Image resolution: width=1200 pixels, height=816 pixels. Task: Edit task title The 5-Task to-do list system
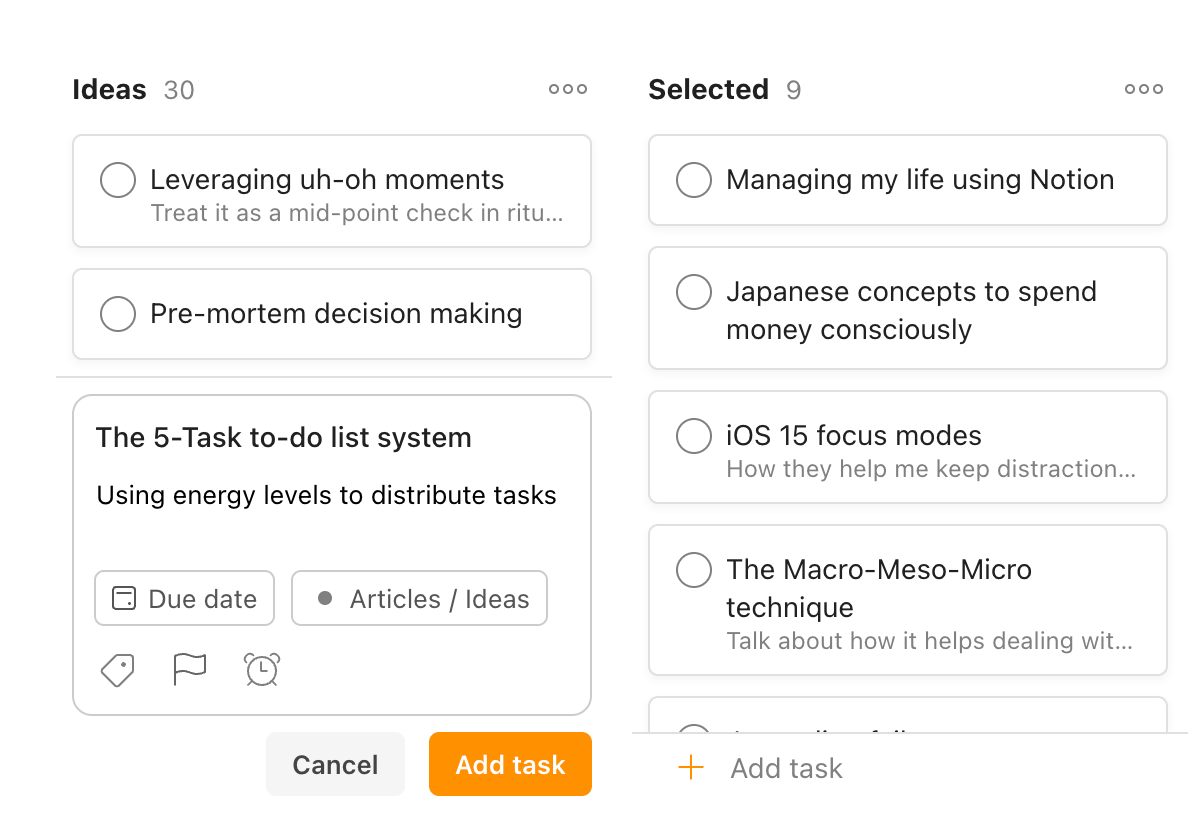click(x=284, y=438)
